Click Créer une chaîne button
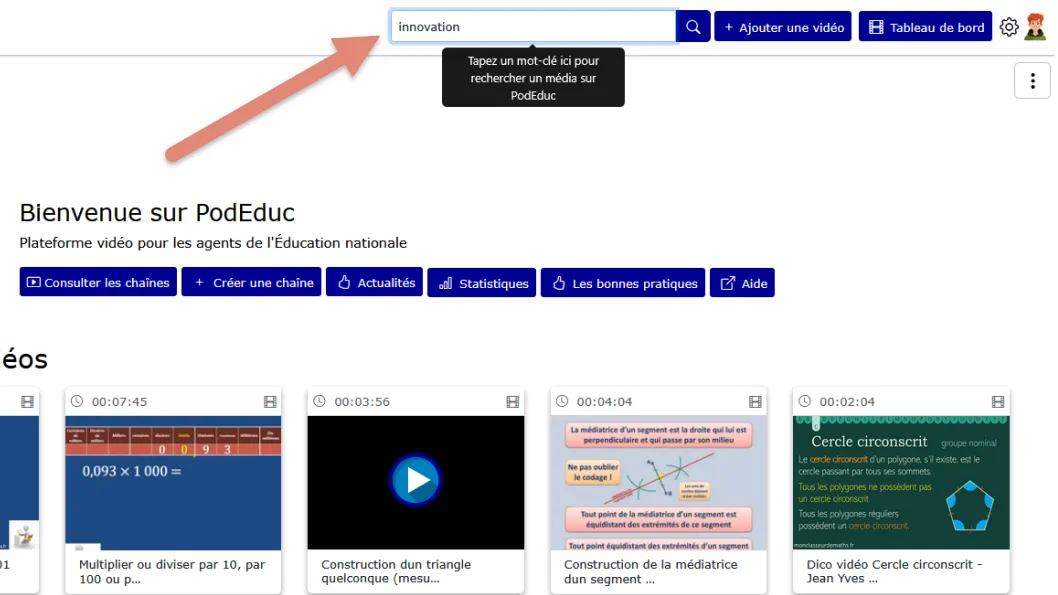The image size is (1058, 595). coord(251,282)
